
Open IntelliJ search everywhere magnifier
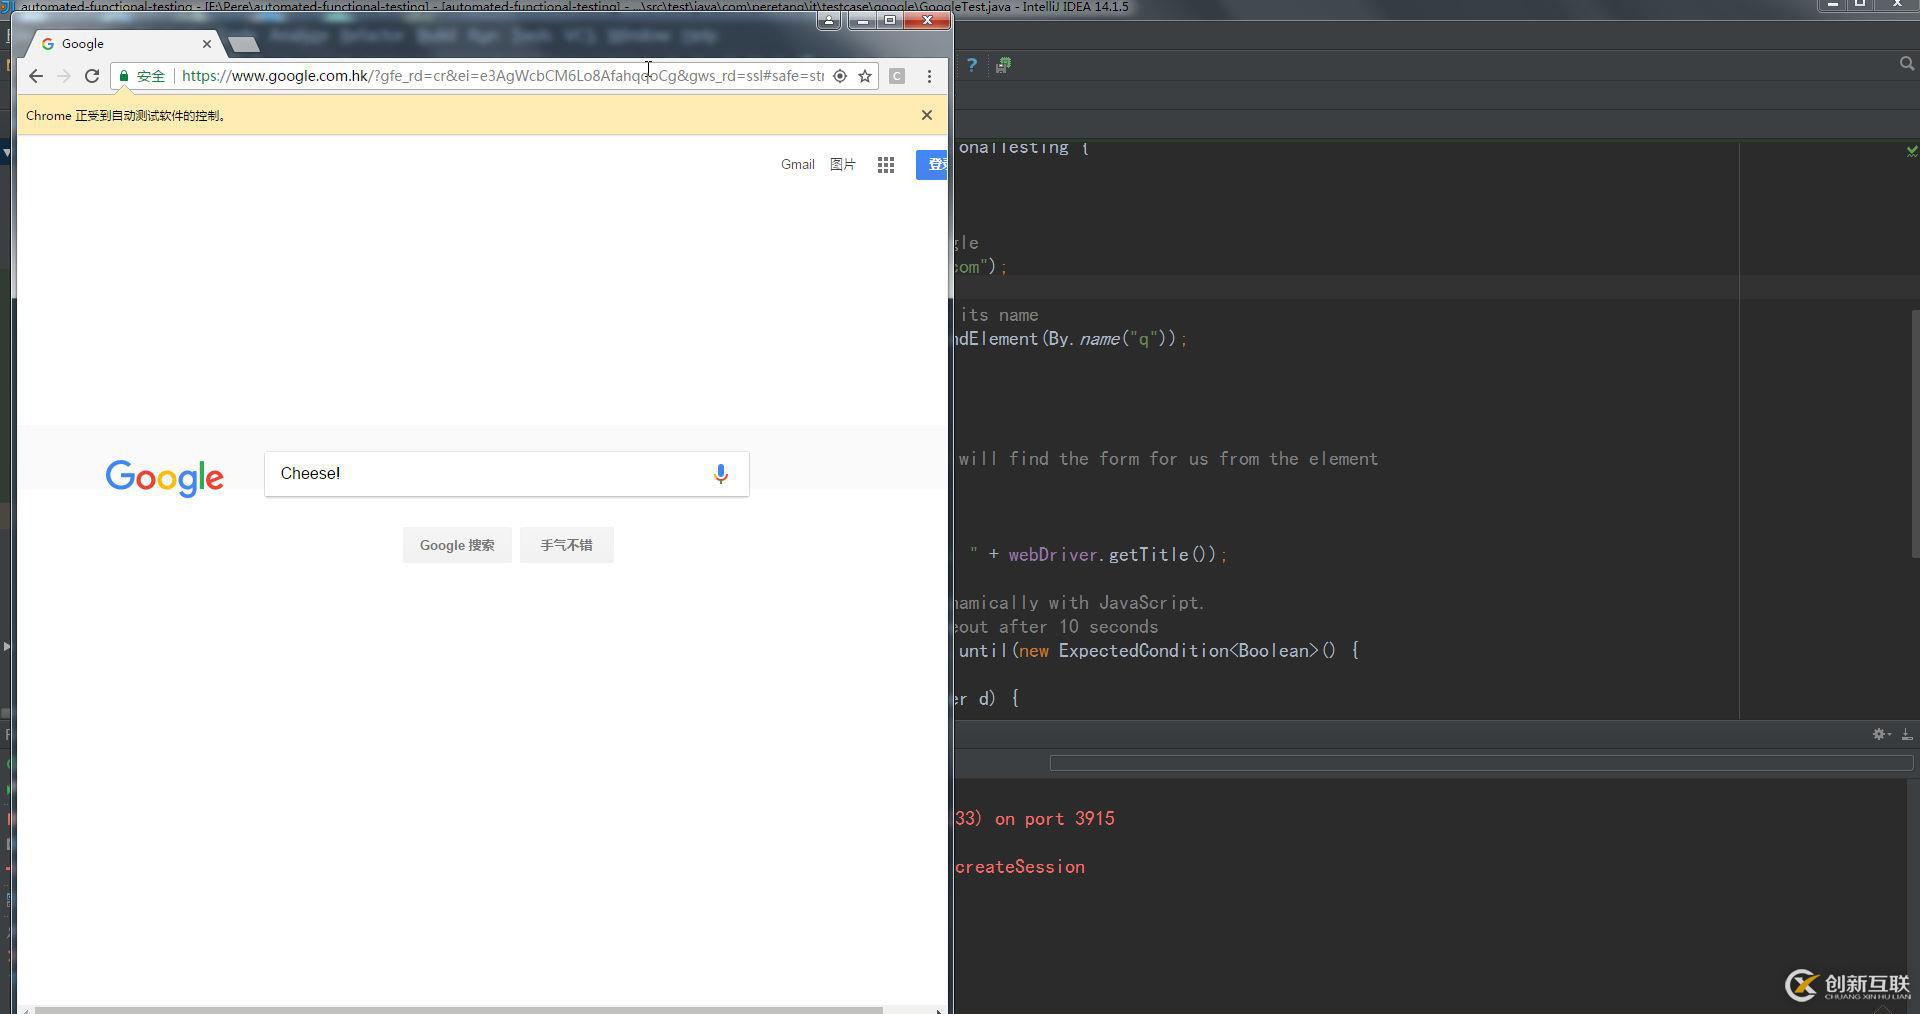tap(1906, 64)
